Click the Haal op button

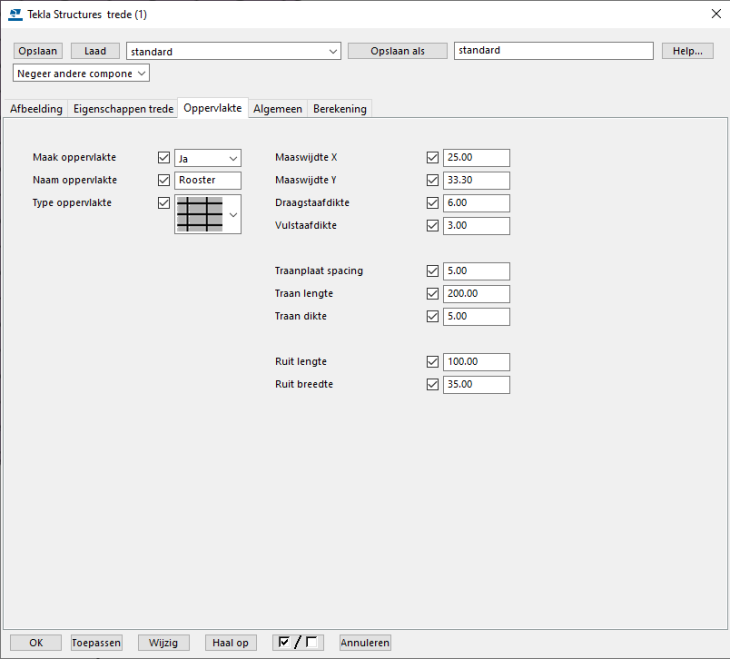[x=230, y=643]
